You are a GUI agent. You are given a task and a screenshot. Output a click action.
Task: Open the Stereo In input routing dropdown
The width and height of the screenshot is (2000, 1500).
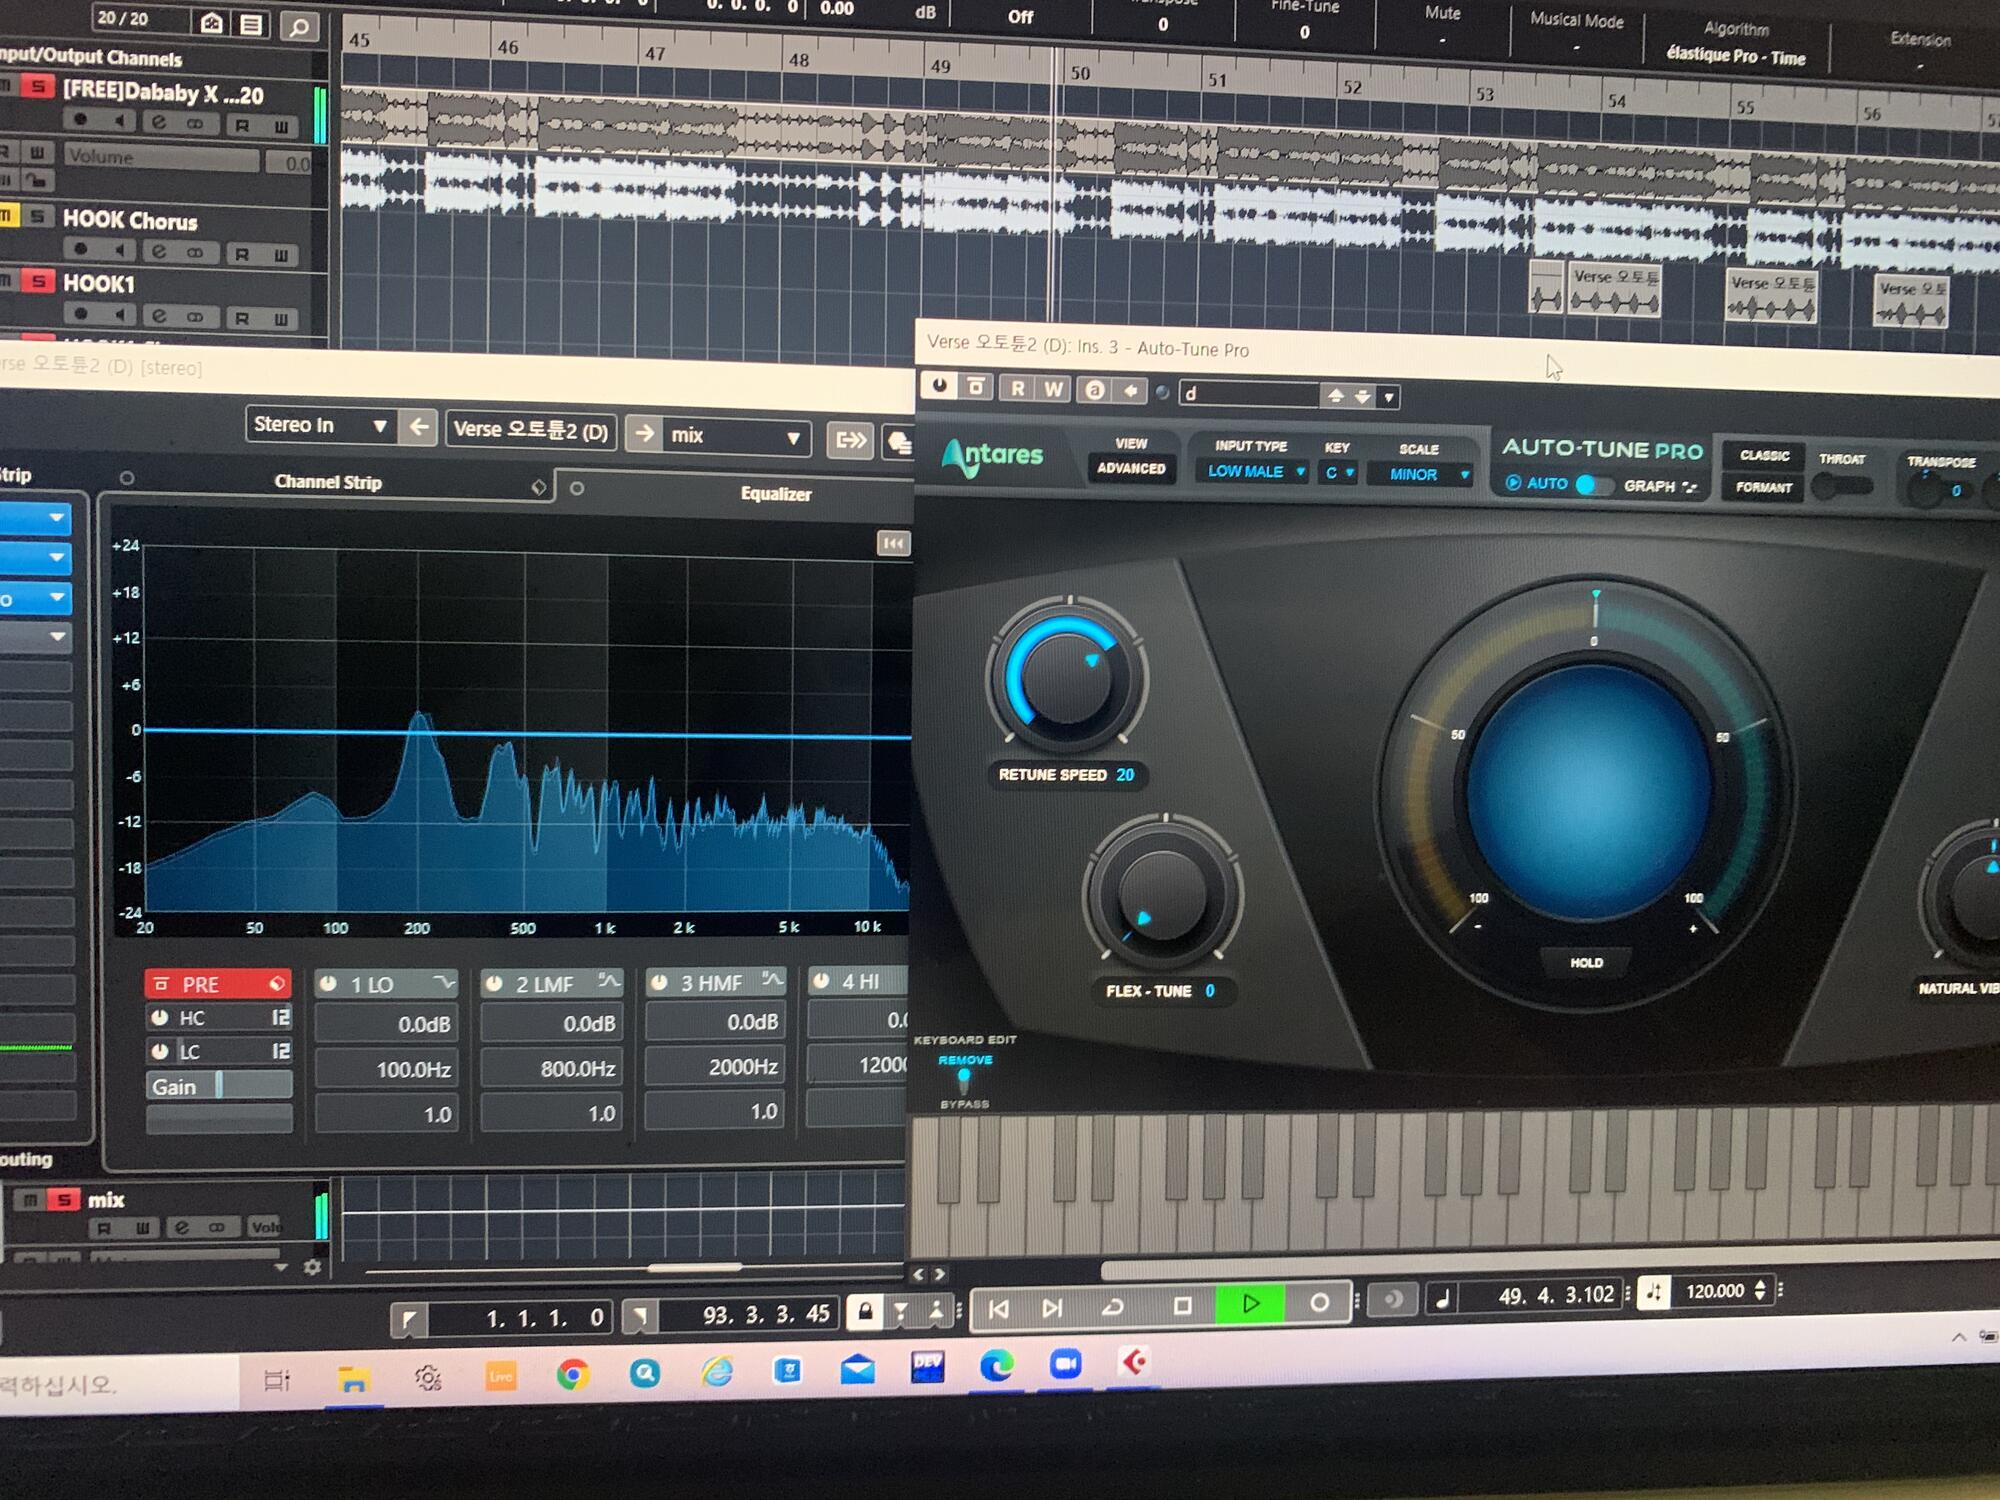point(319,425)
